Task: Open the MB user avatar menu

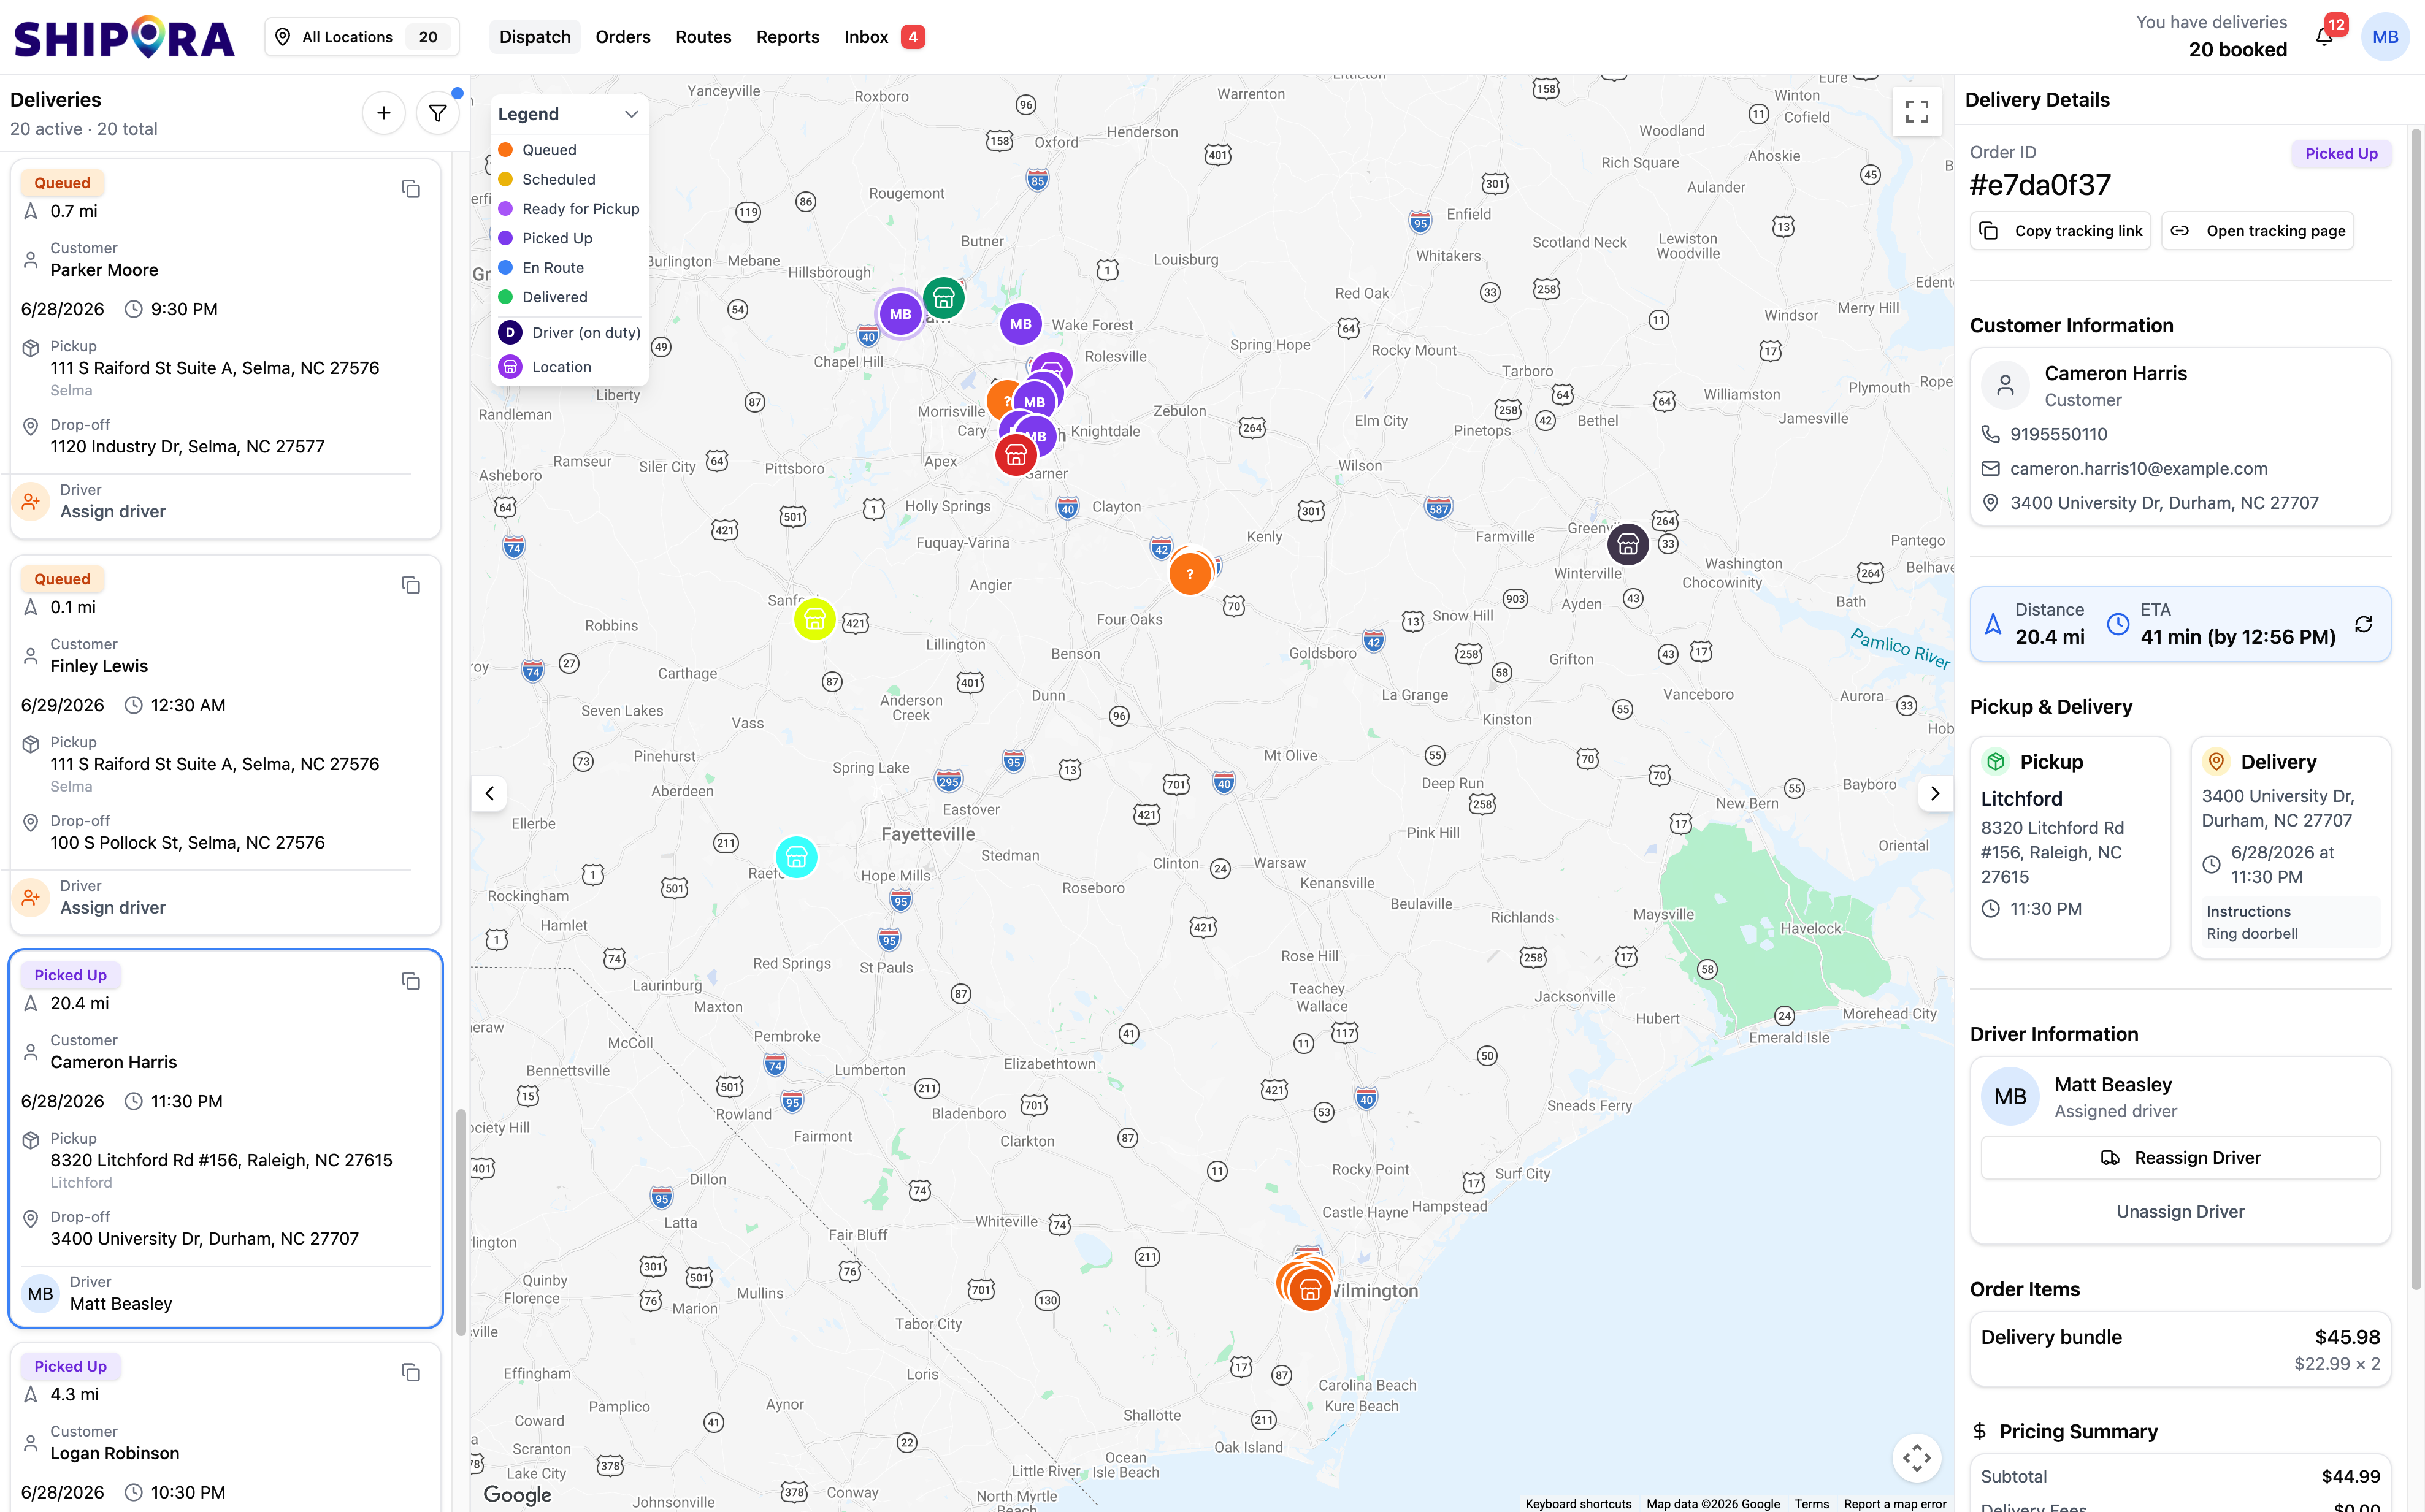Action: tap(2385, 37)
